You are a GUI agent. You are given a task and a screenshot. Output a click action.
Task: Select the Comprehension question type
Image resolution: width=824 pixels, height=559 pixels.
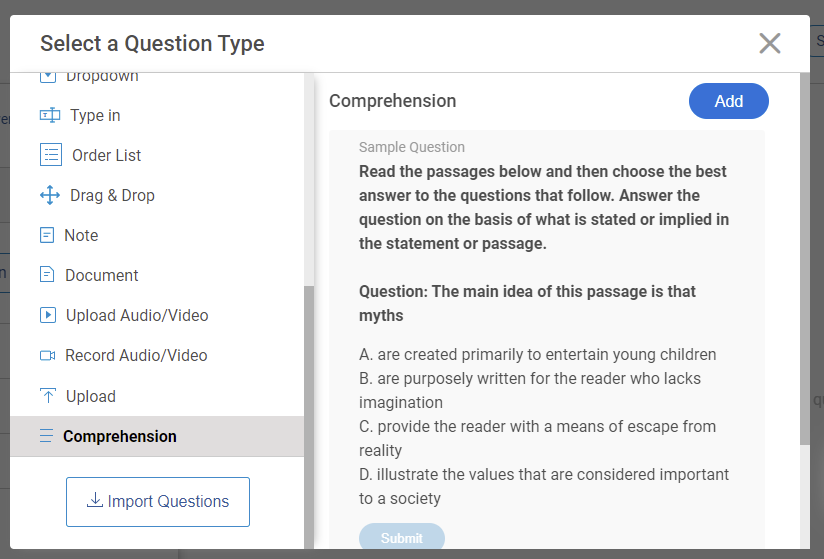point(119,436)
